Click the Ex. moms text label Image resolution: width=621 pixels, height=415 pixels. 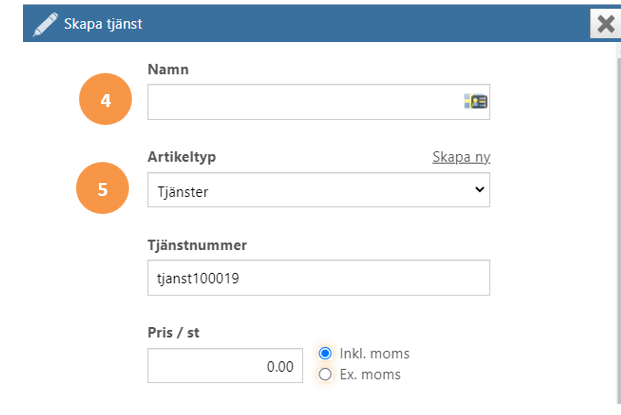[x=370, y=374]
